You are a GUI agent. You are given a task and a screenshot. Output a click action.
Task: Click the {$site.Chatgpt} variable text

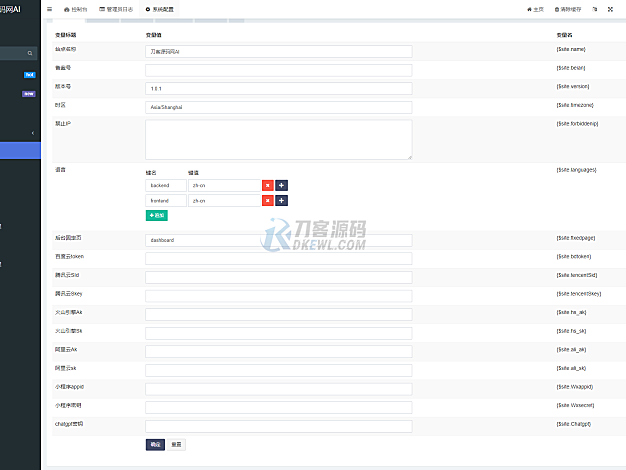tap(574, 424)
